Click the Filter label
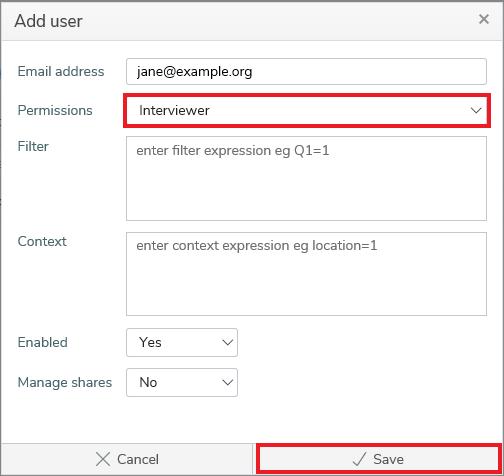Screen dimensions: 504x476 tap(33, 146)
